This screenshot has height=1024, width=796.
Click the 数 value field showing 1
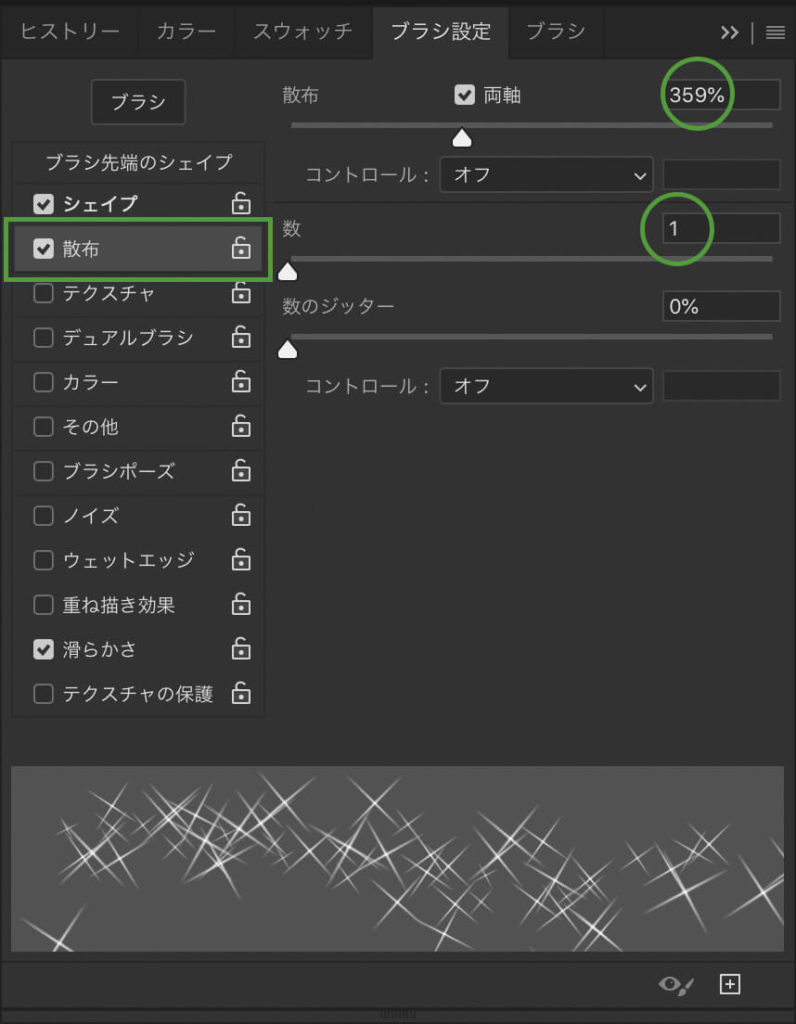pos(721,229)
